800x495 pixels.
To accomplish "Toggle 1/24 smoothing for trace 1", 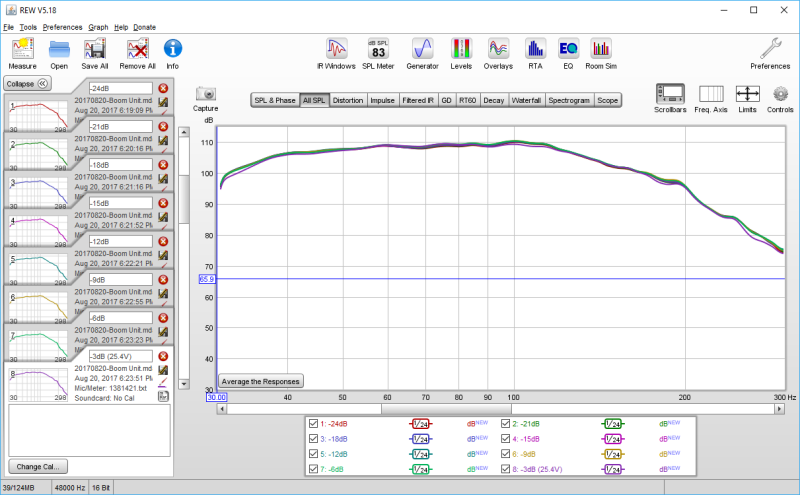I will 420,424.
